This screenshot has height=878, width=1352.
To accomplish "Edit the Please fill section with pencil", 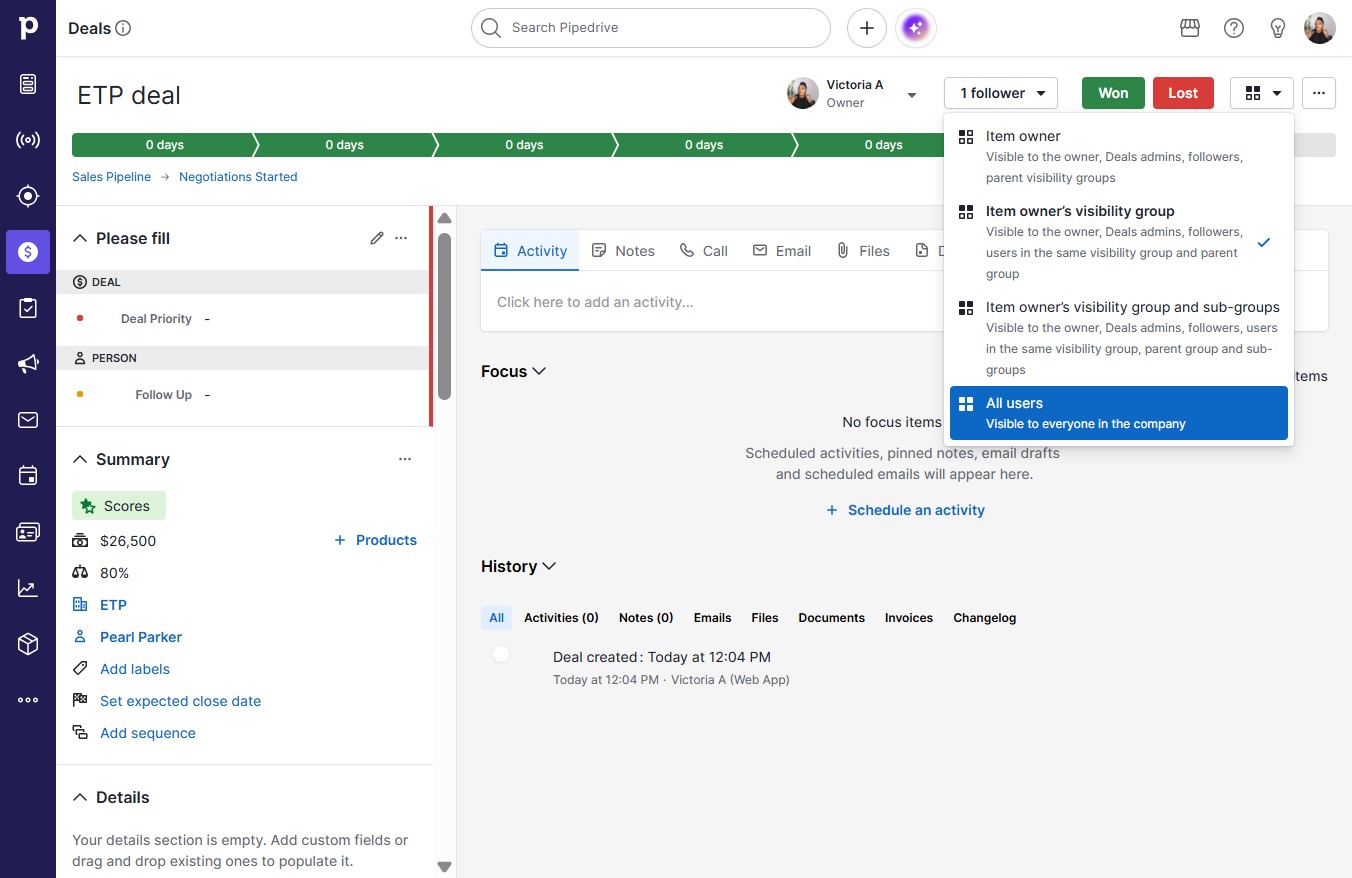I will coord(377,238).
